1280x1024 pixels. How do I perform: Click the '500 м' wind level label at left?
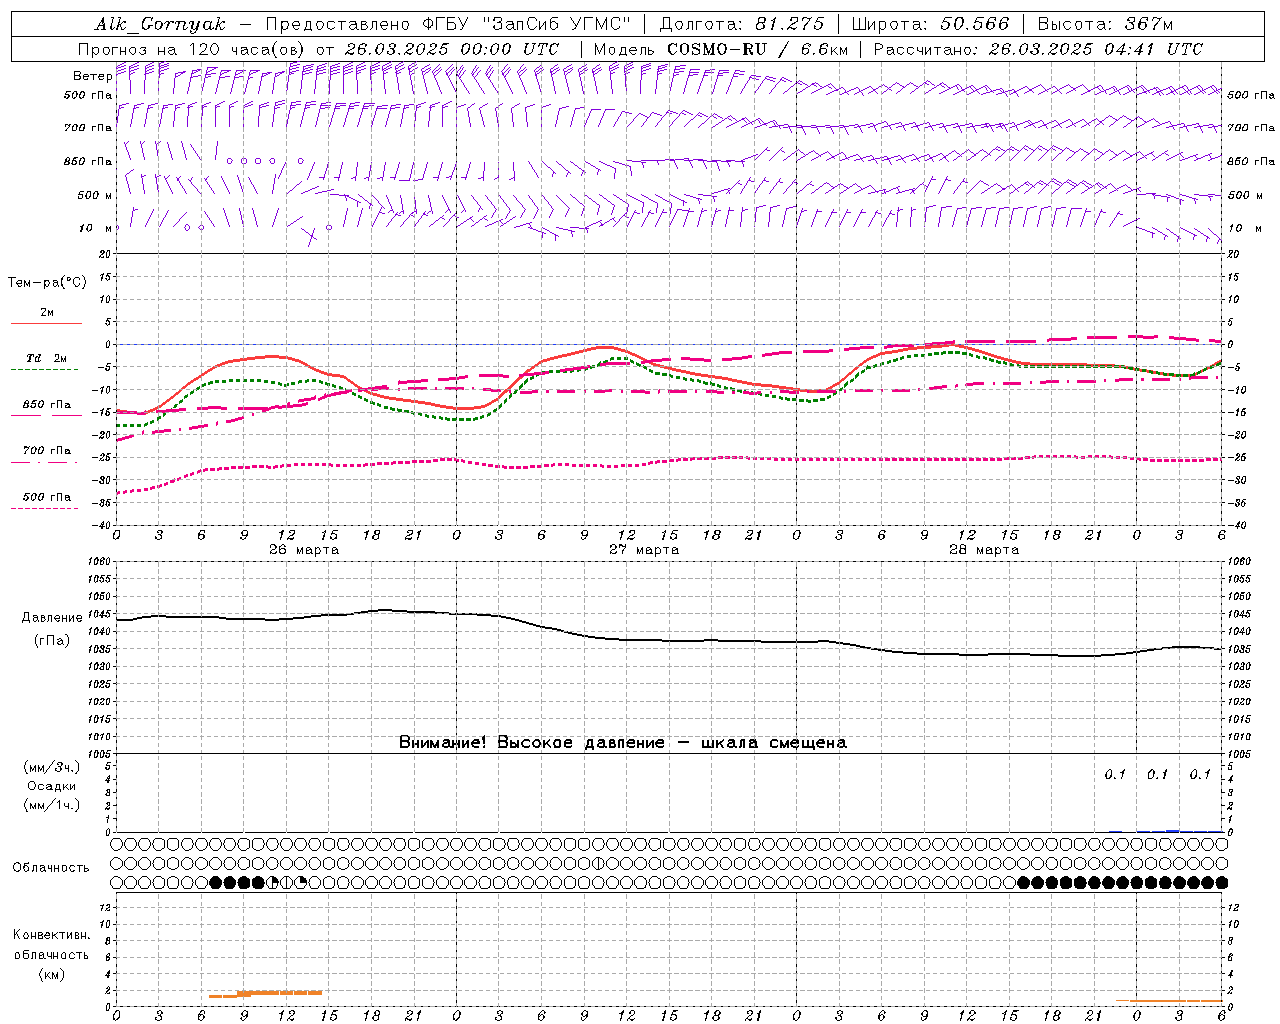coord(95,195)
